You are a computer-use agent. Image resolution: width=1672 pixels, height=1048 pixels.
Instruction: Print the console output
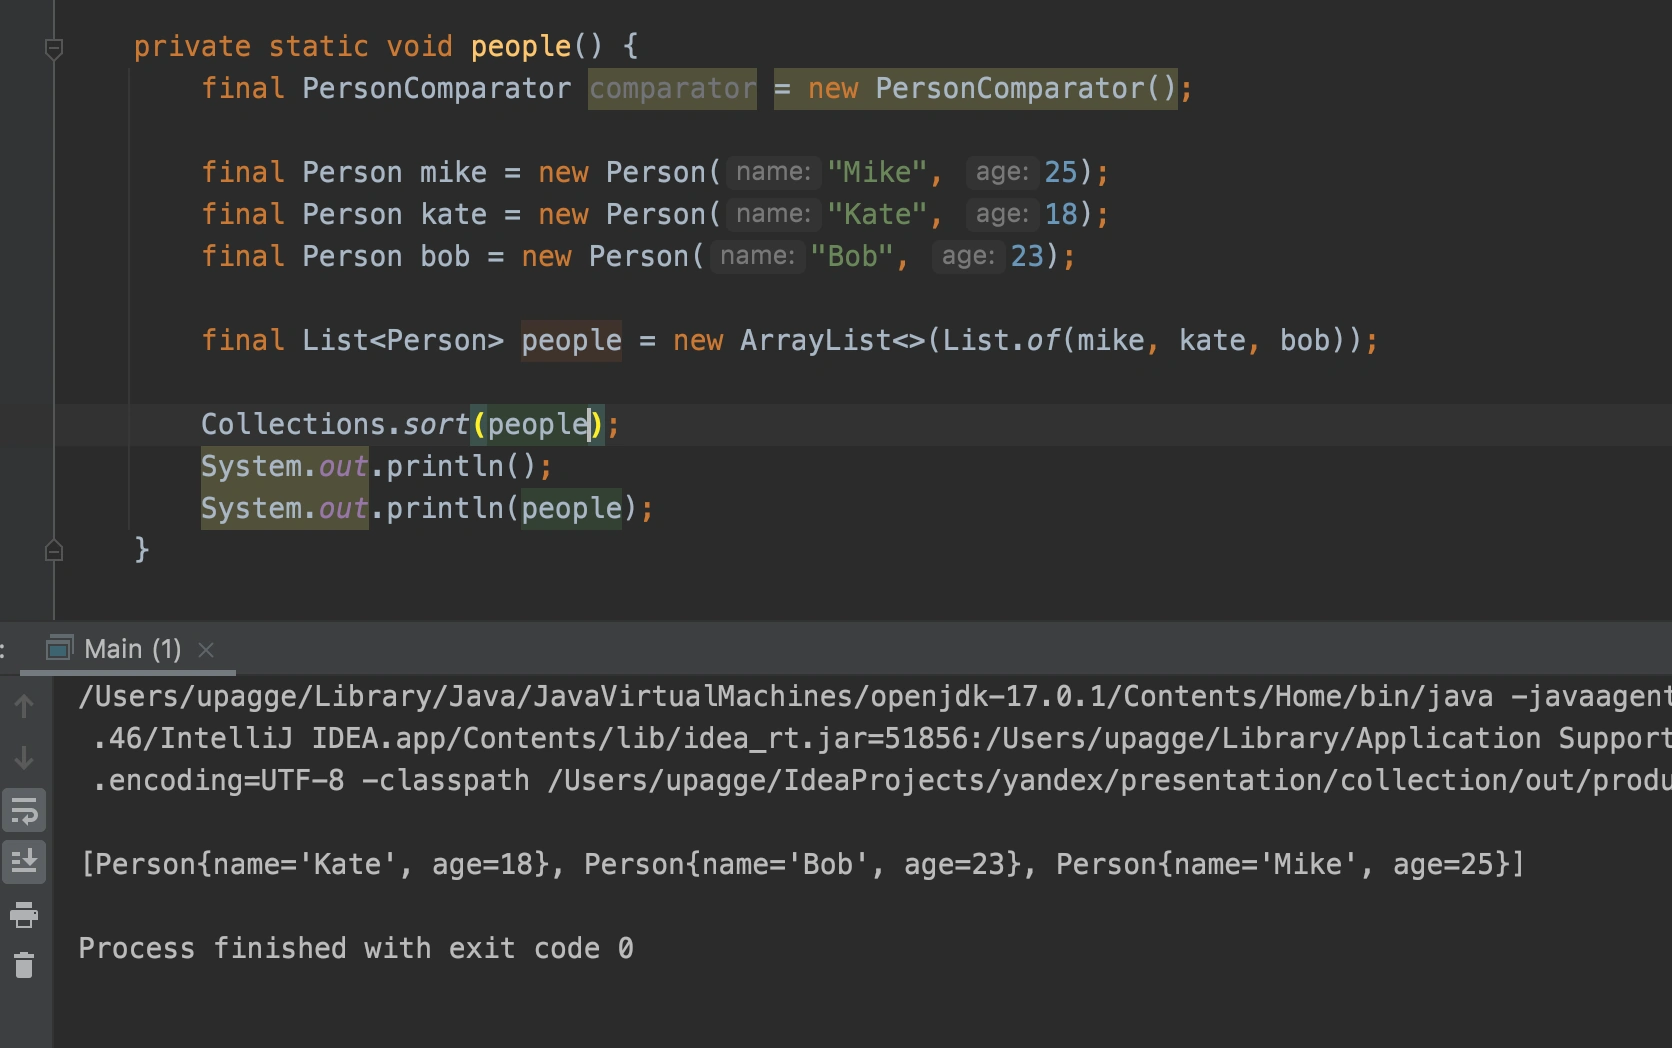point(23,914)
